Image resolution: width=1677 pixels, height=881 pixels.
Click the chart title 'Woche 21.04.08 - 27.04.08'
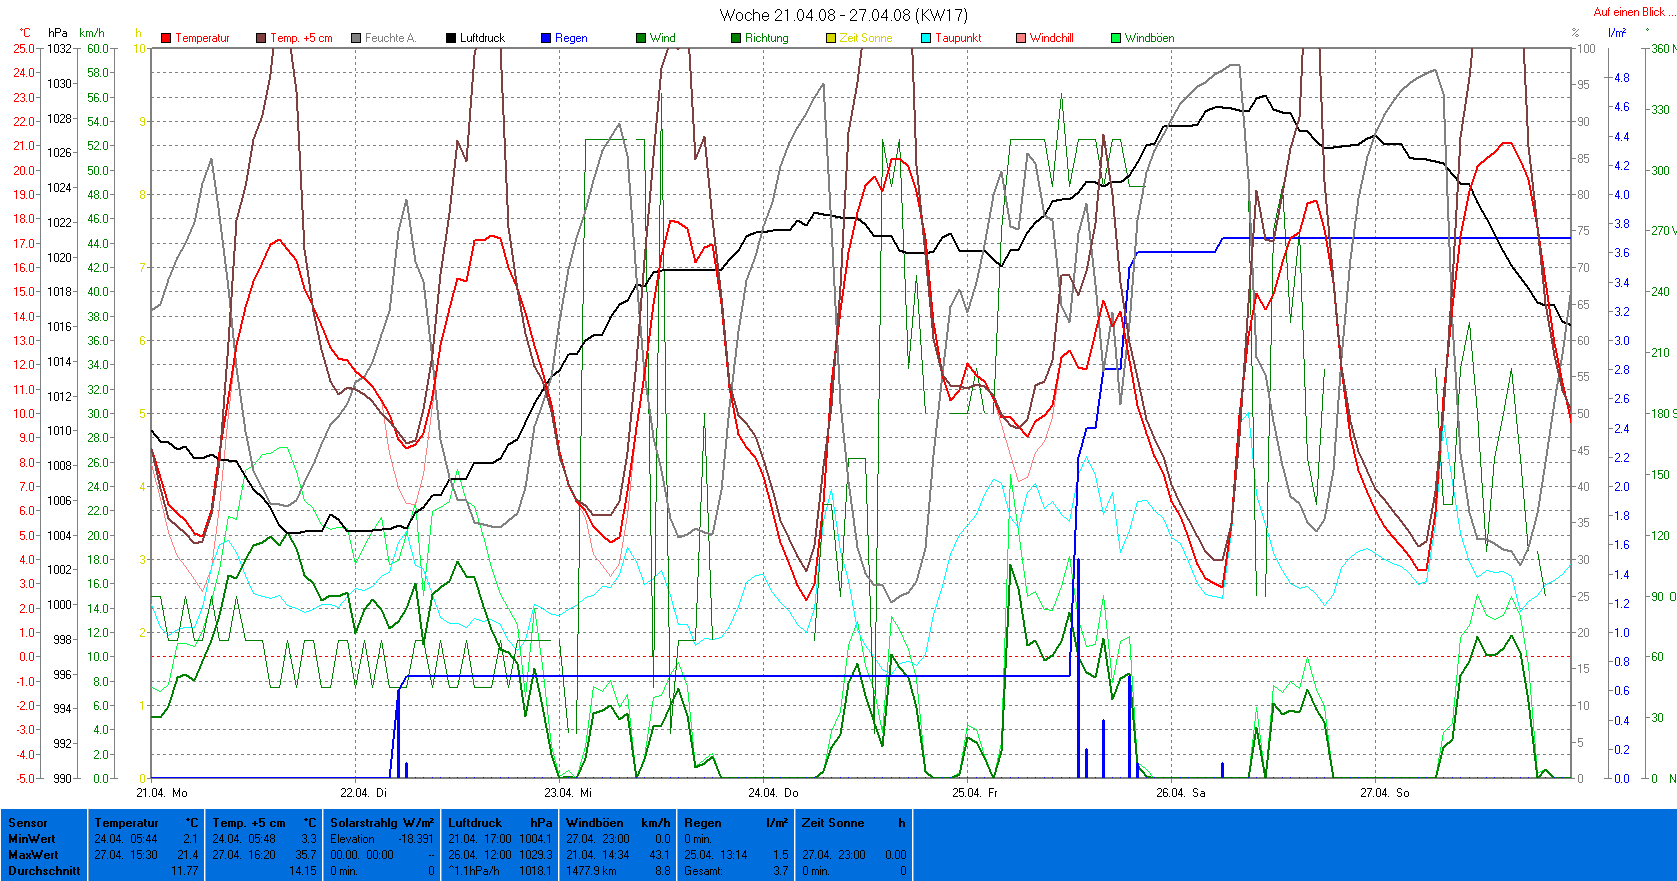[x=843, y=15]
